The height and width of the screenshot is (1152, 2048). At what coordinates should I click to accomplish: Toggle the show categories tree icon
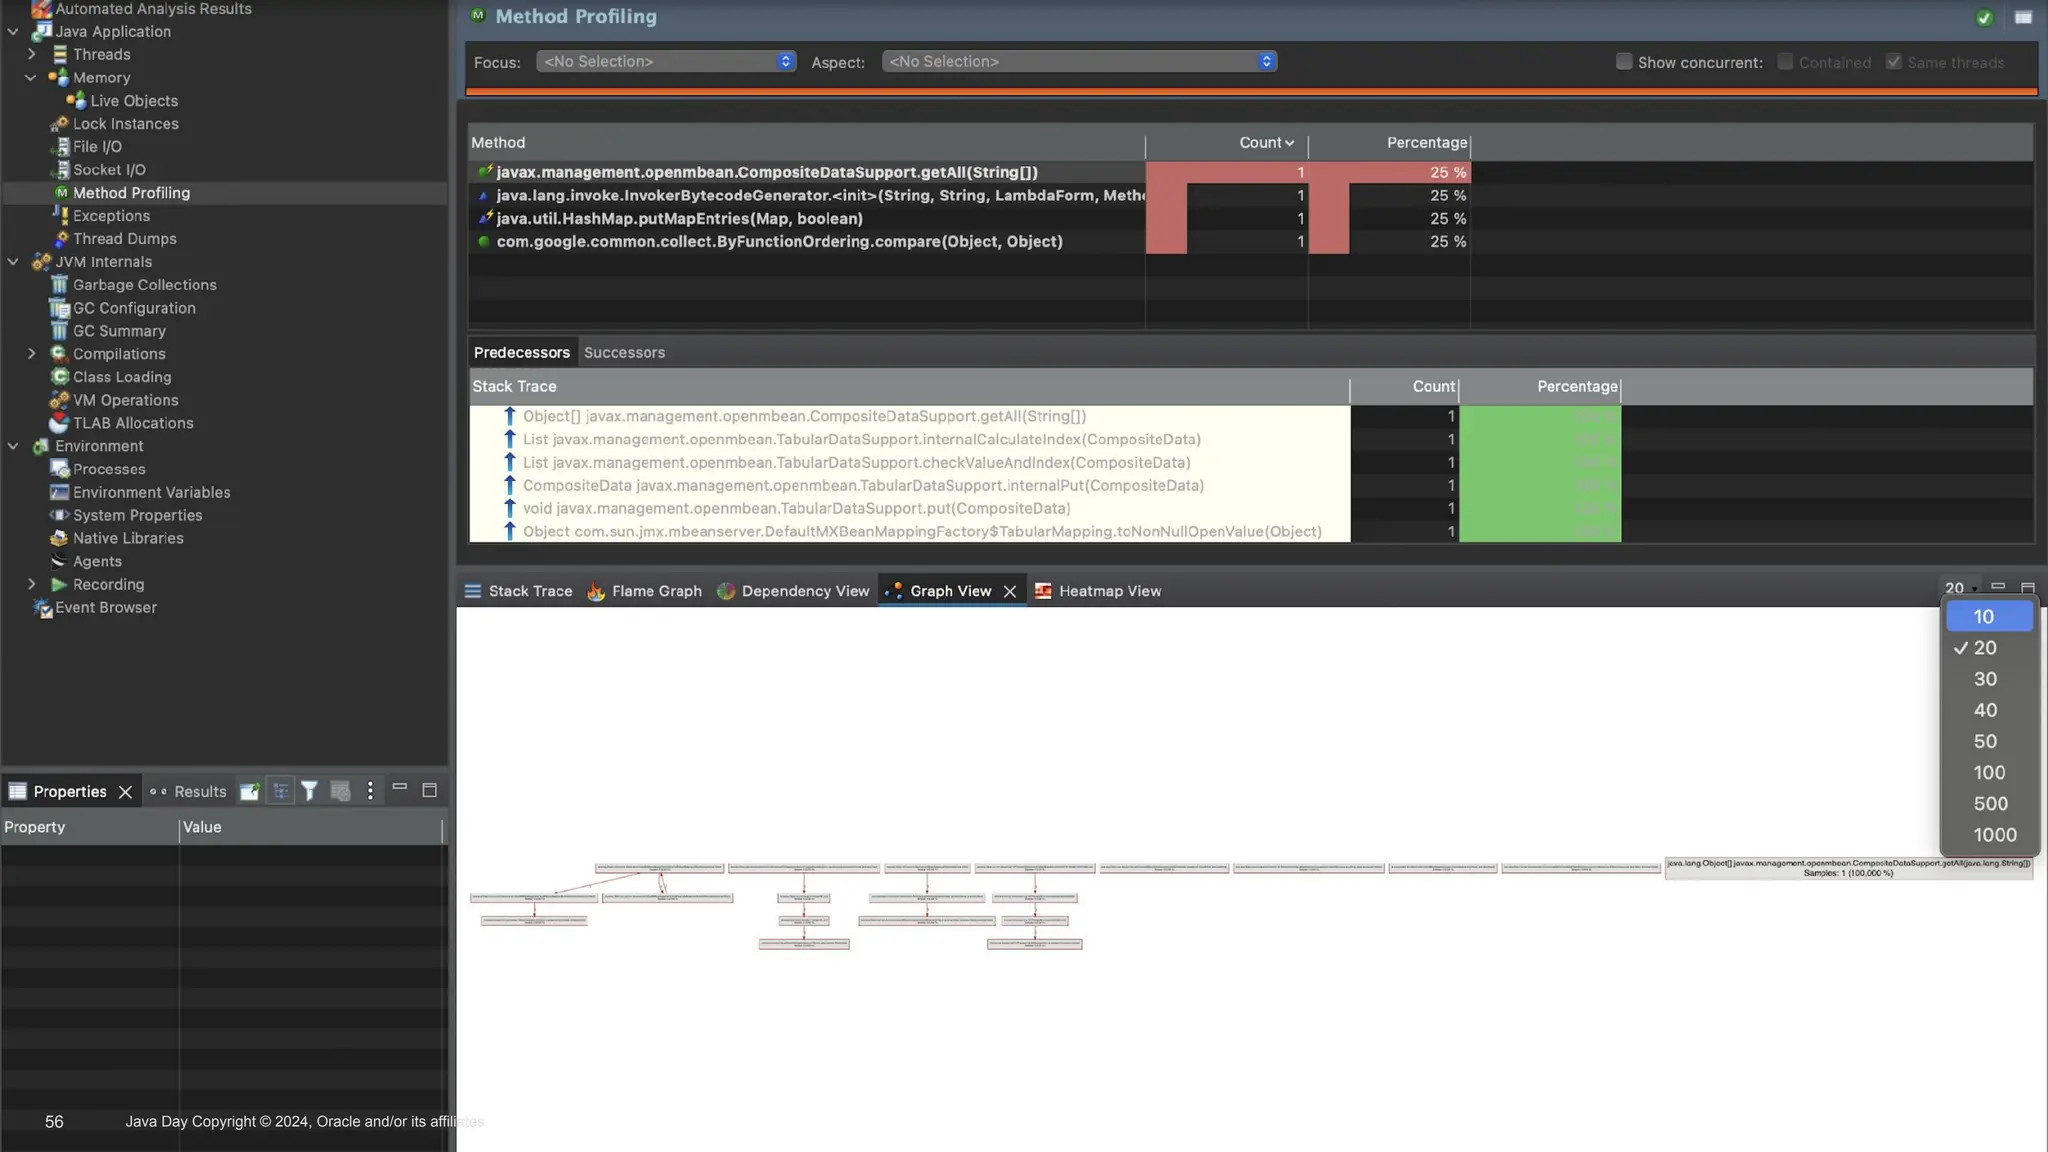tap(281, 791)
